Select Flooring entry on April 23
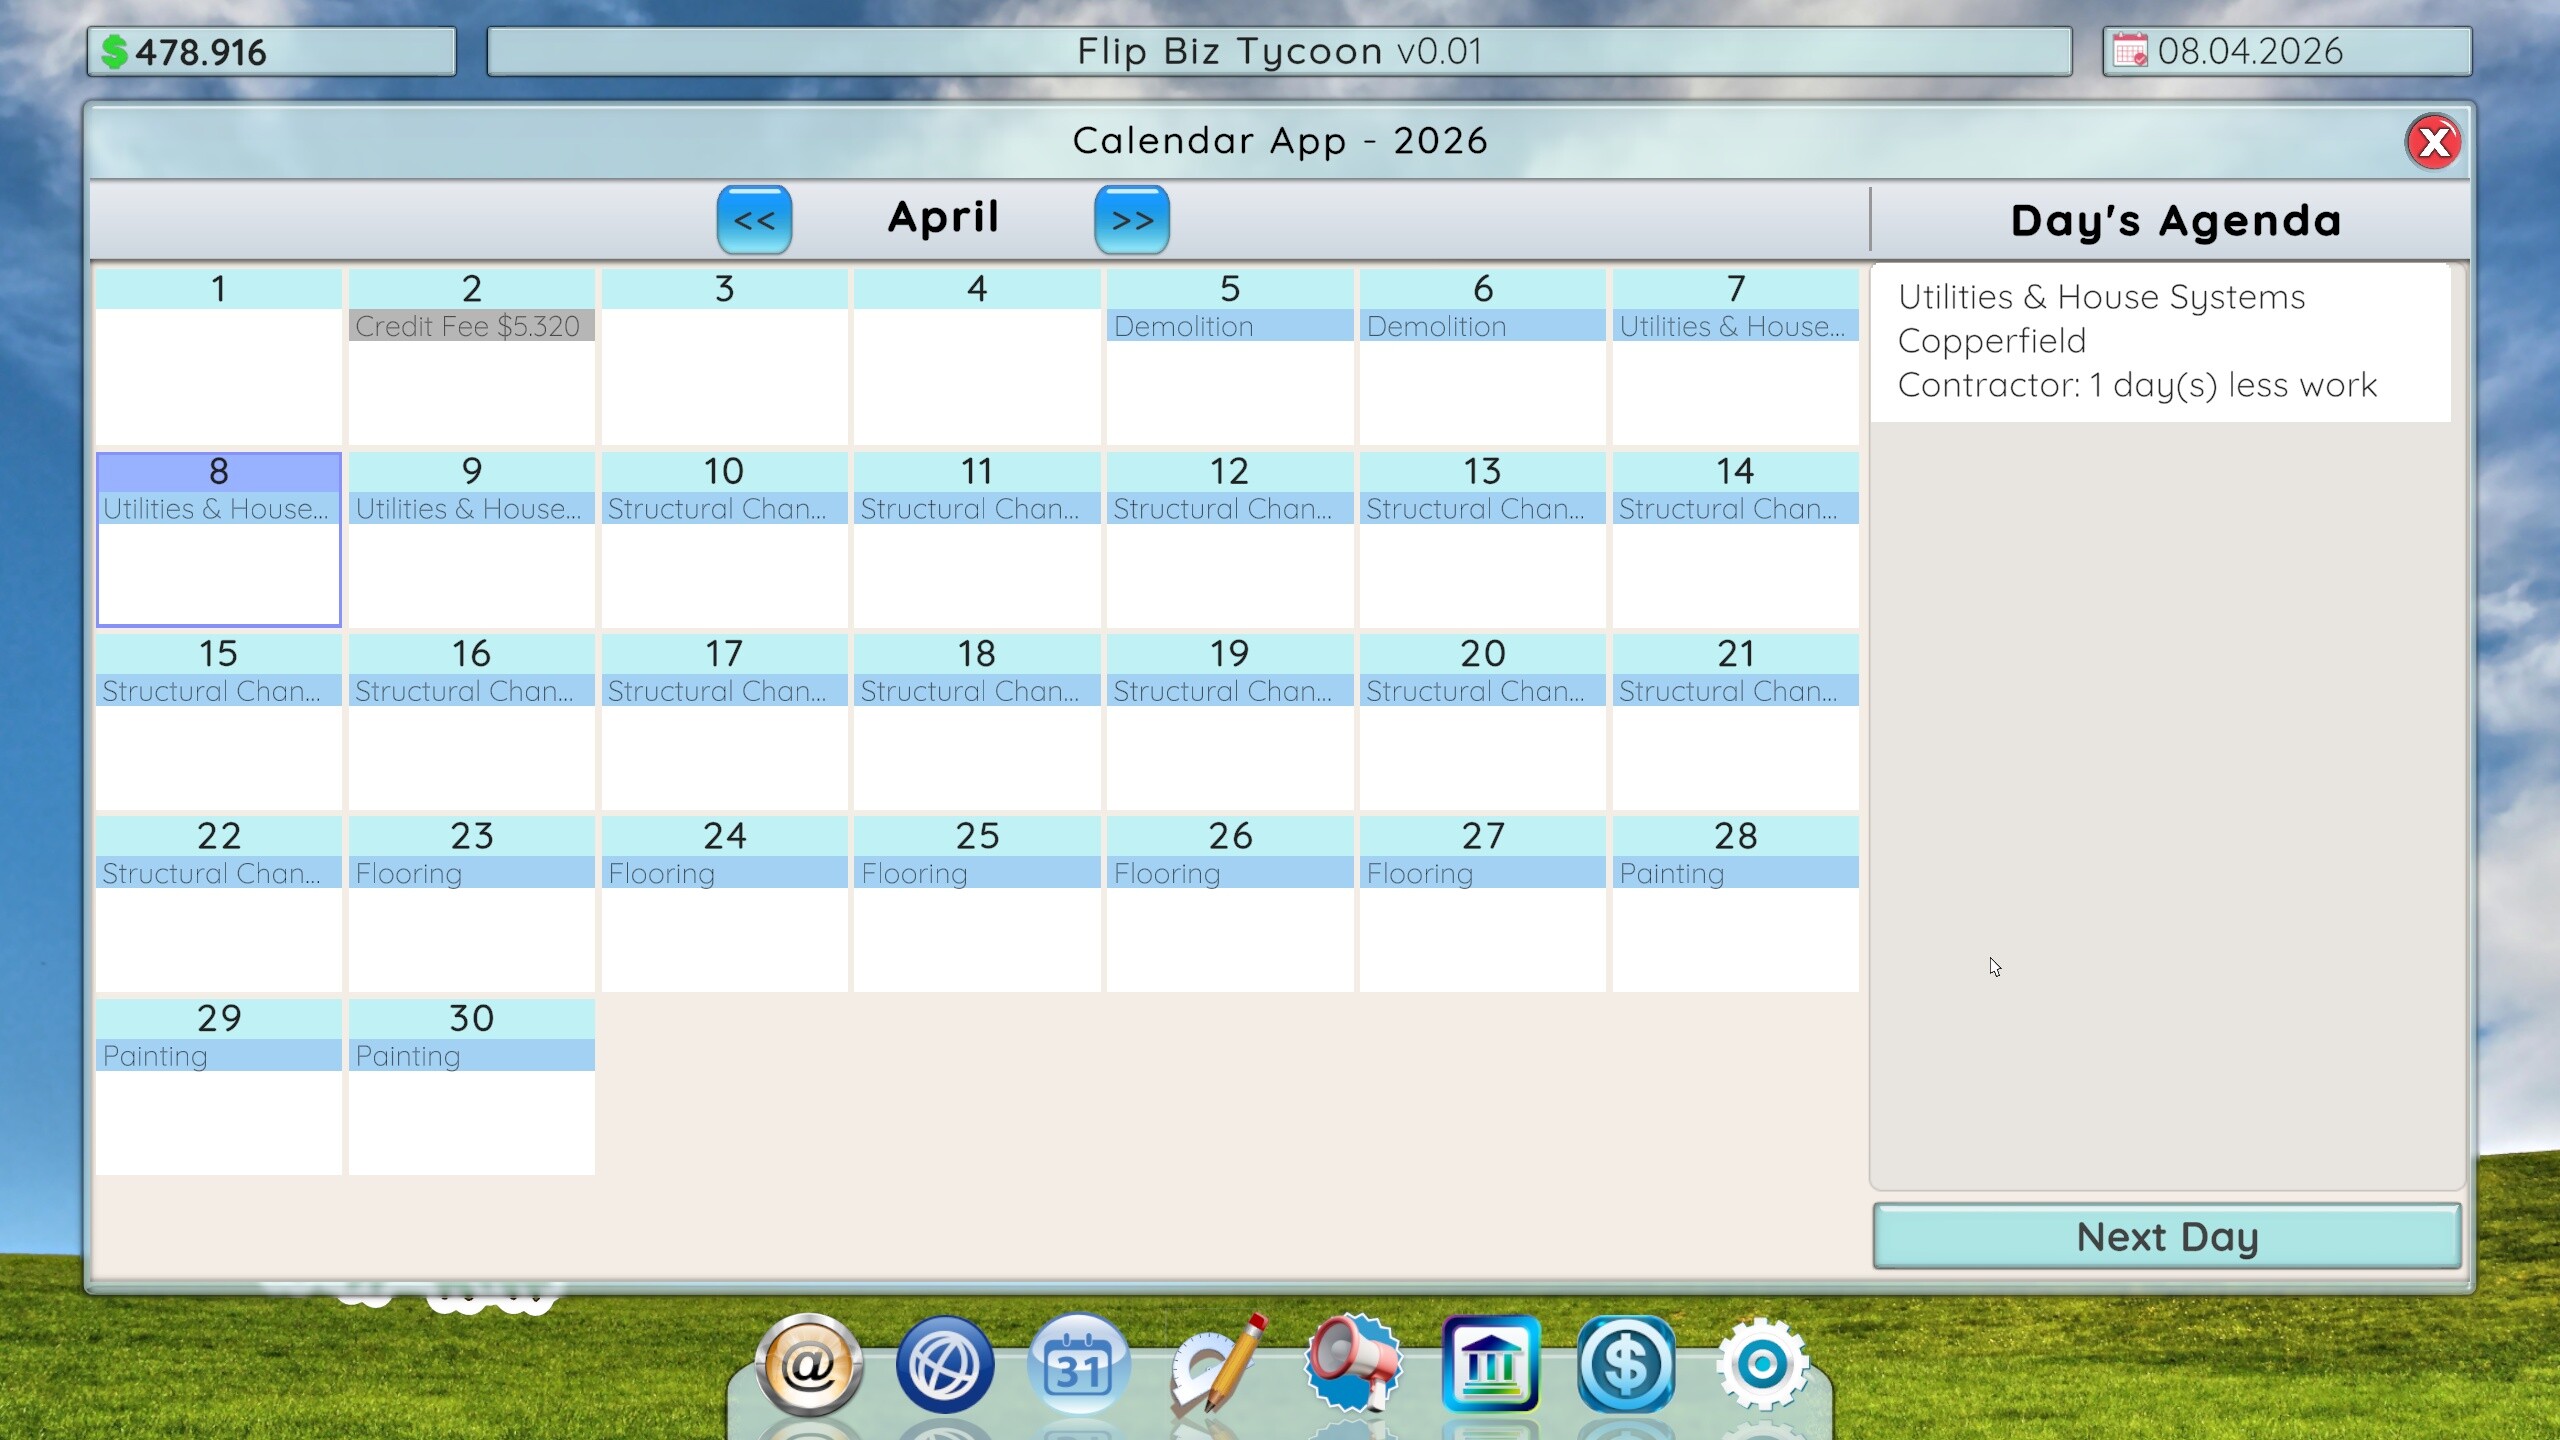Screen dimensions: 2560x1440 [x=471, y=873]
